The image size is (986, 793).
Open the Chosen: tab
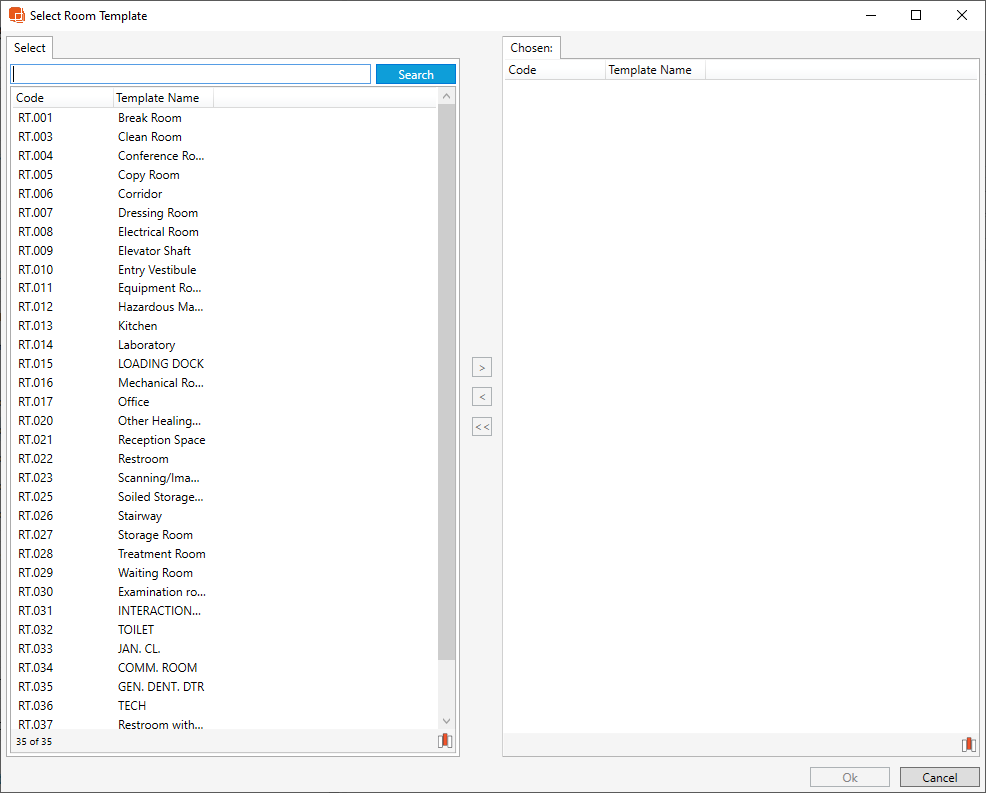pyautogui.click(x=531, y=48)
